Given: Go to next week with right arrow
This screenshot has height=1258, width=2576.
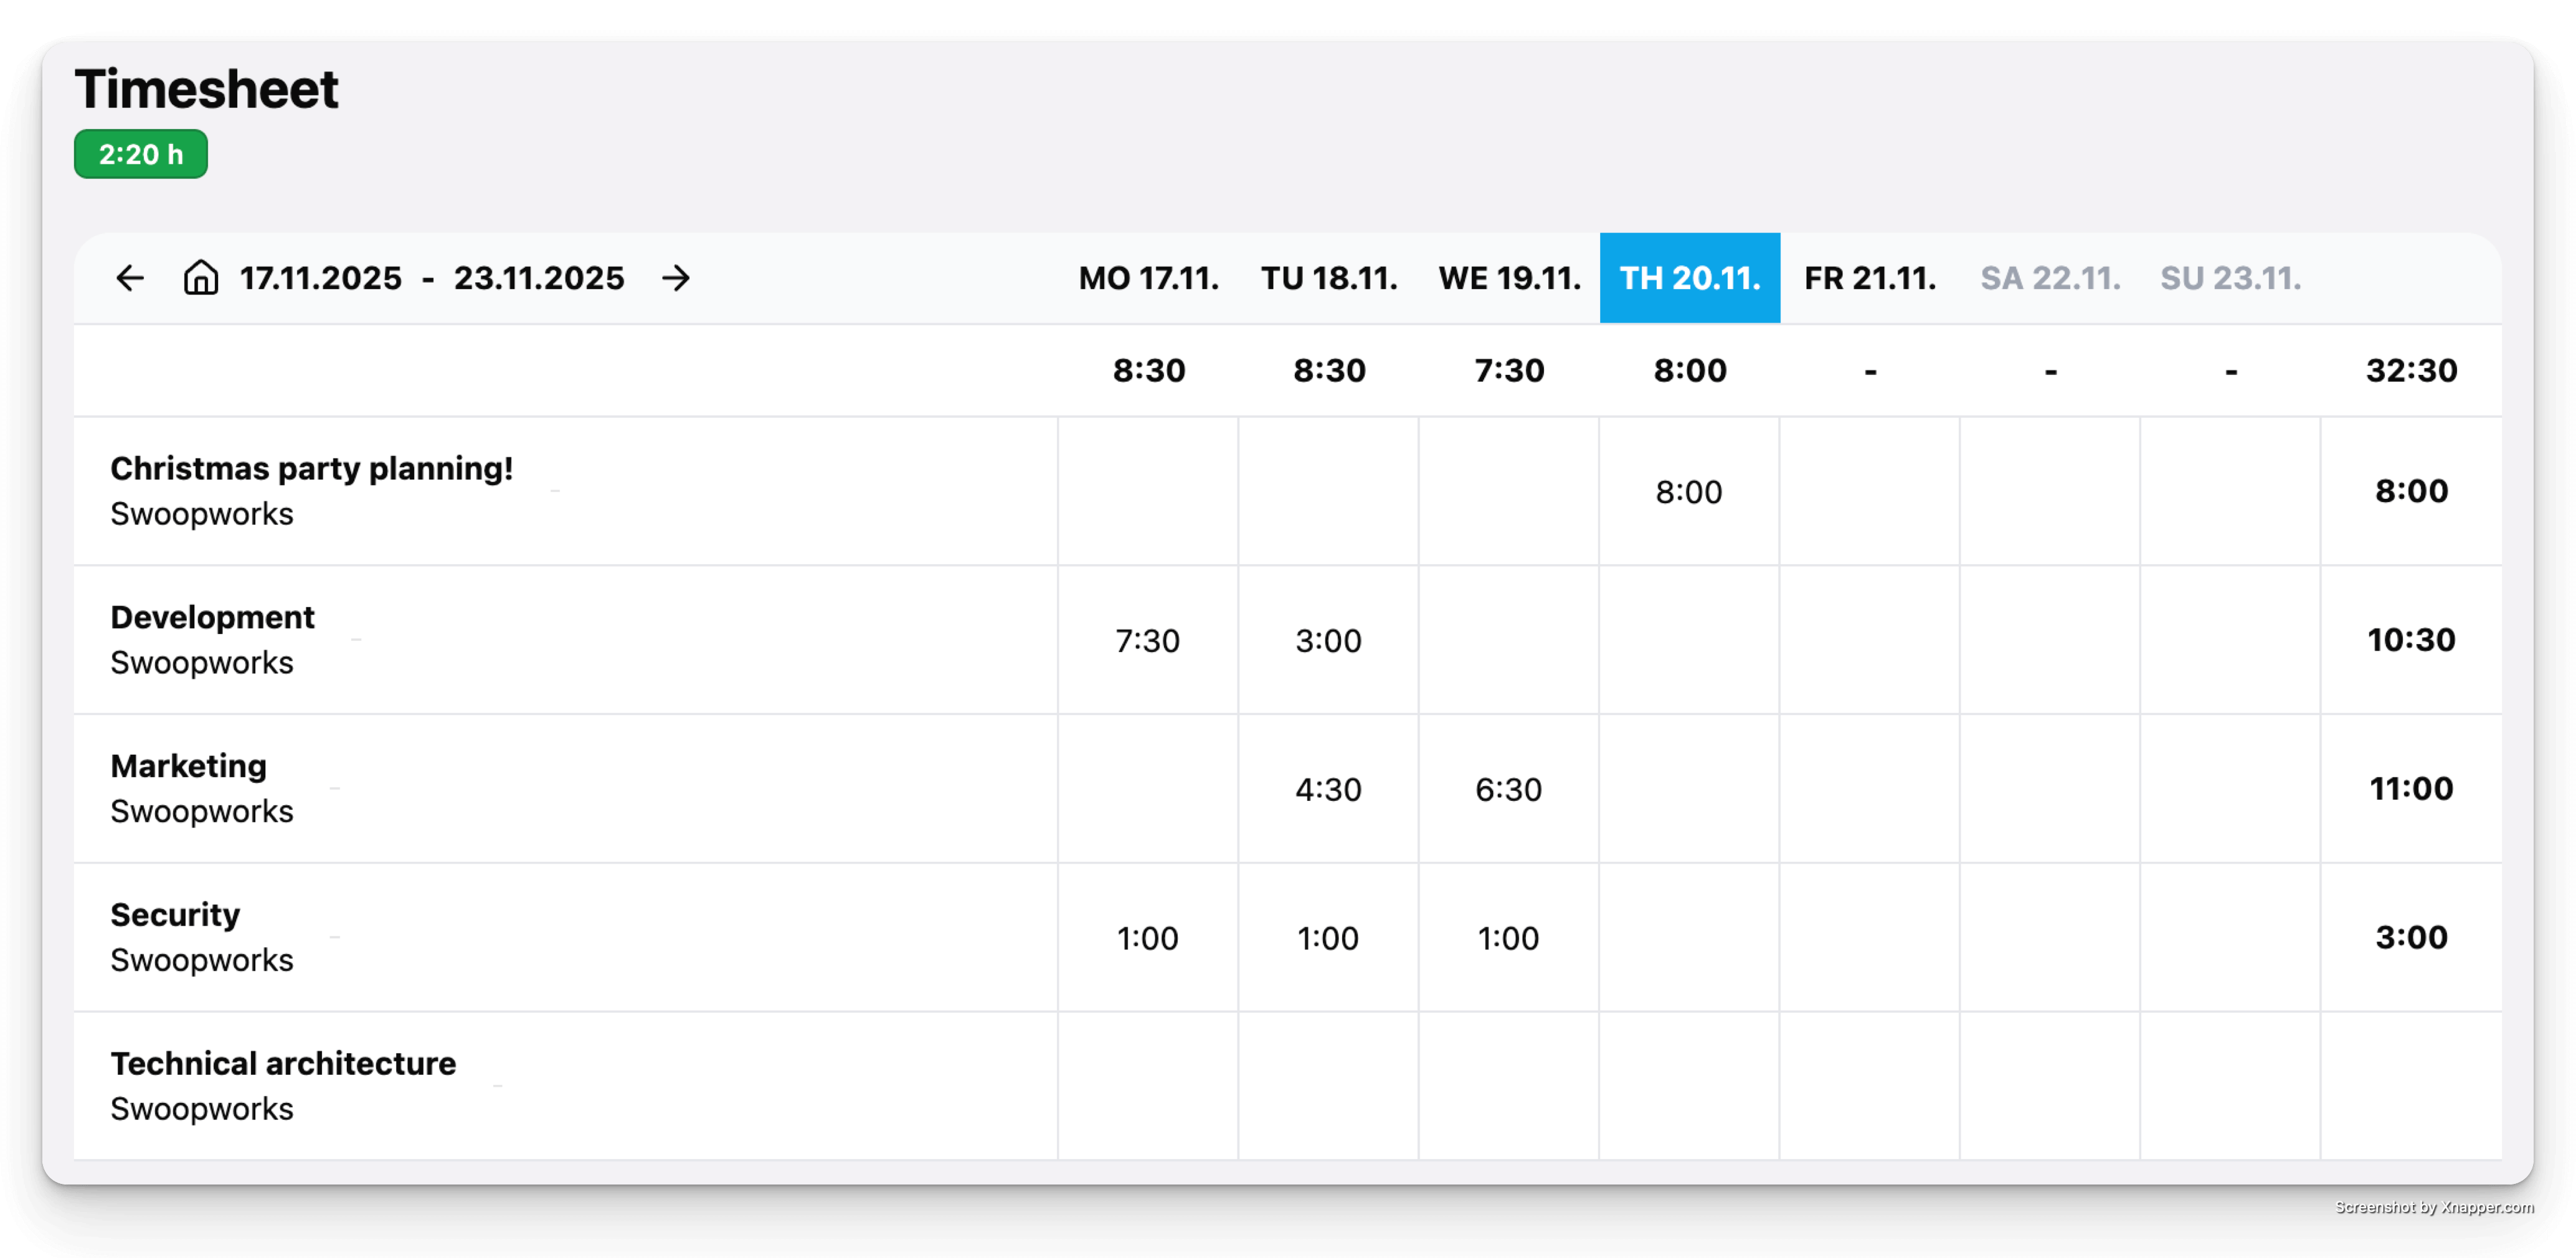Looking at the screenshot, I should [x=676, y=278].
